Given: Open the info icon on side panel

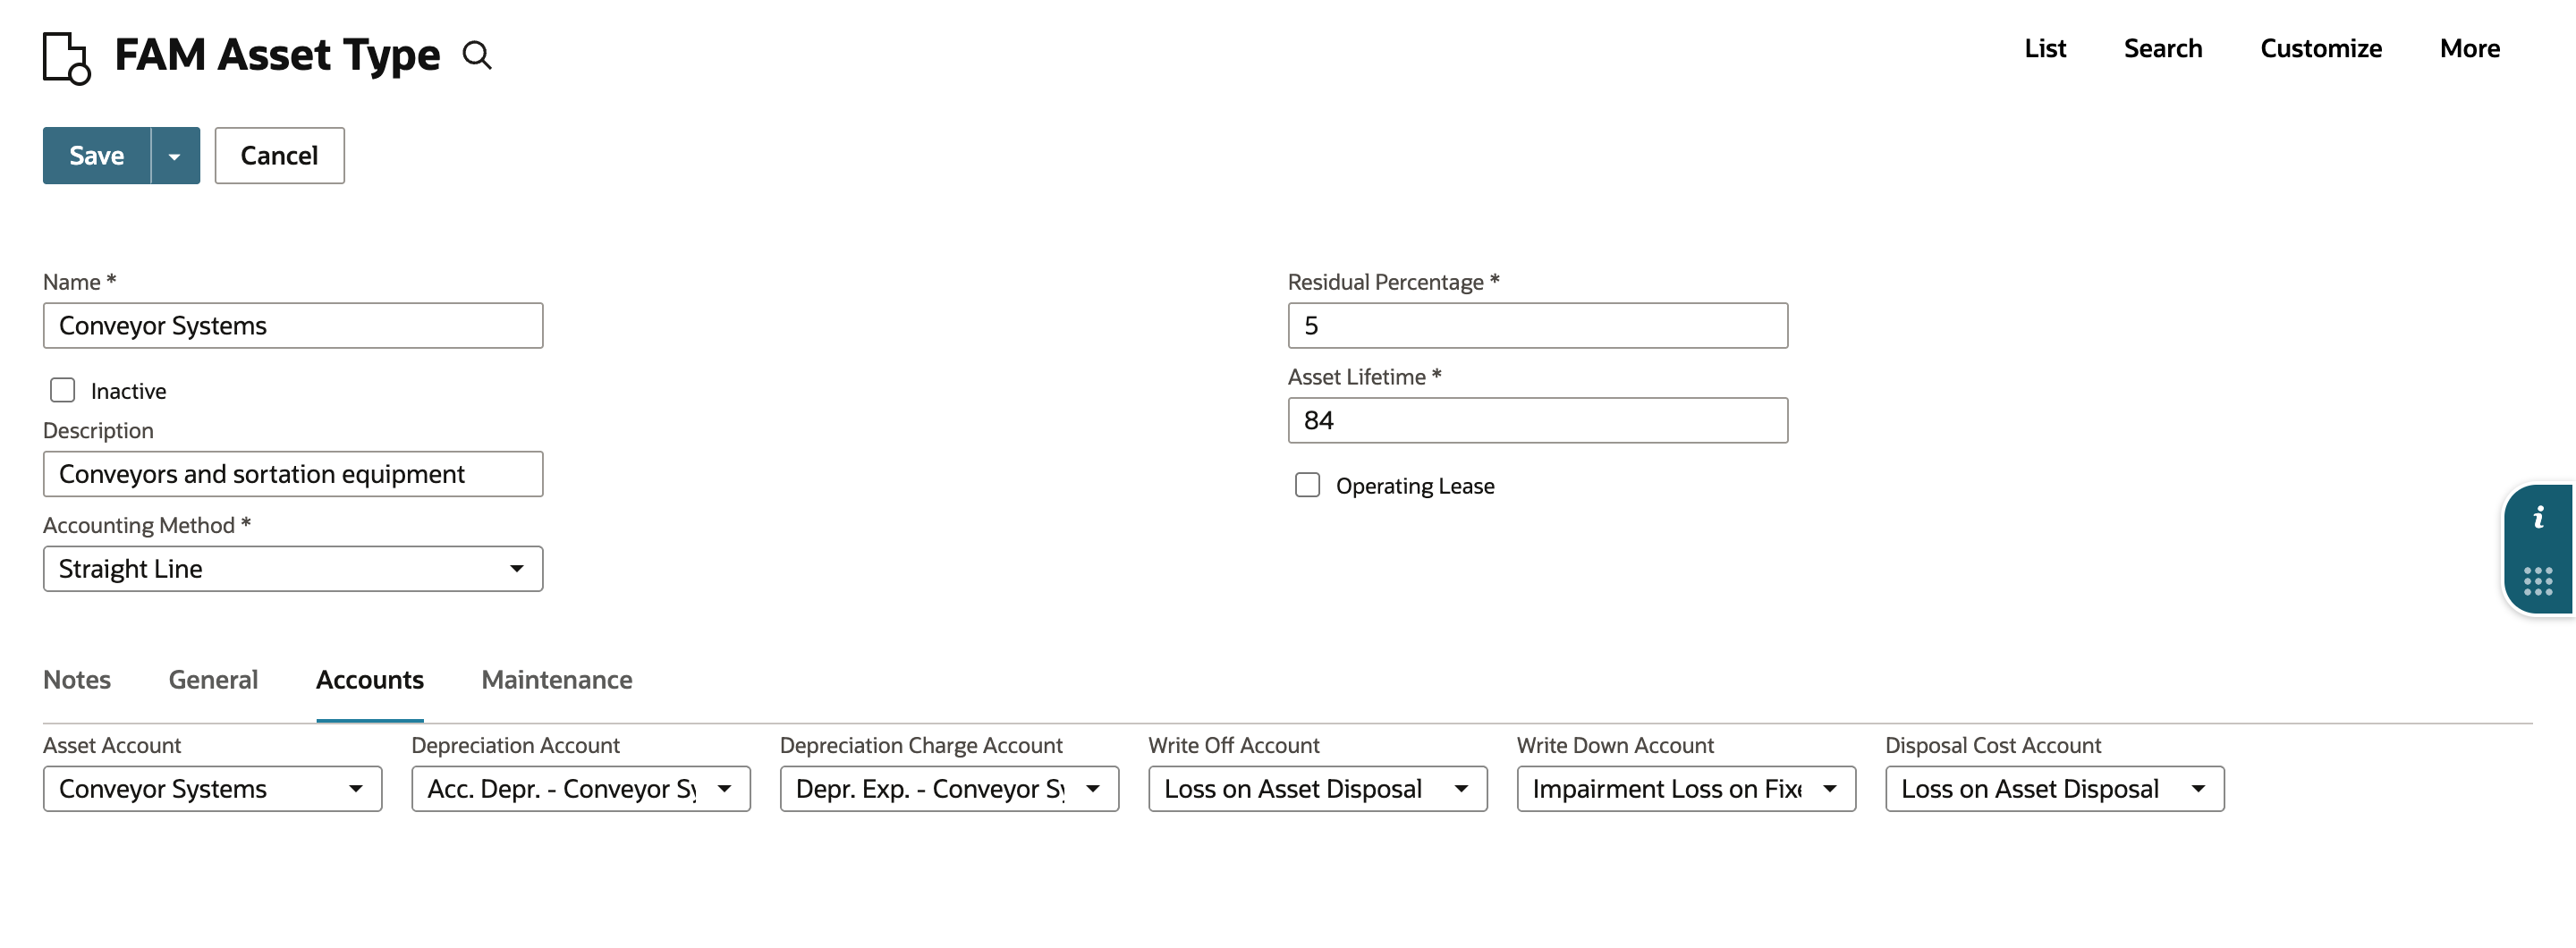Looking at the screenshot, I should [2538, 517].
